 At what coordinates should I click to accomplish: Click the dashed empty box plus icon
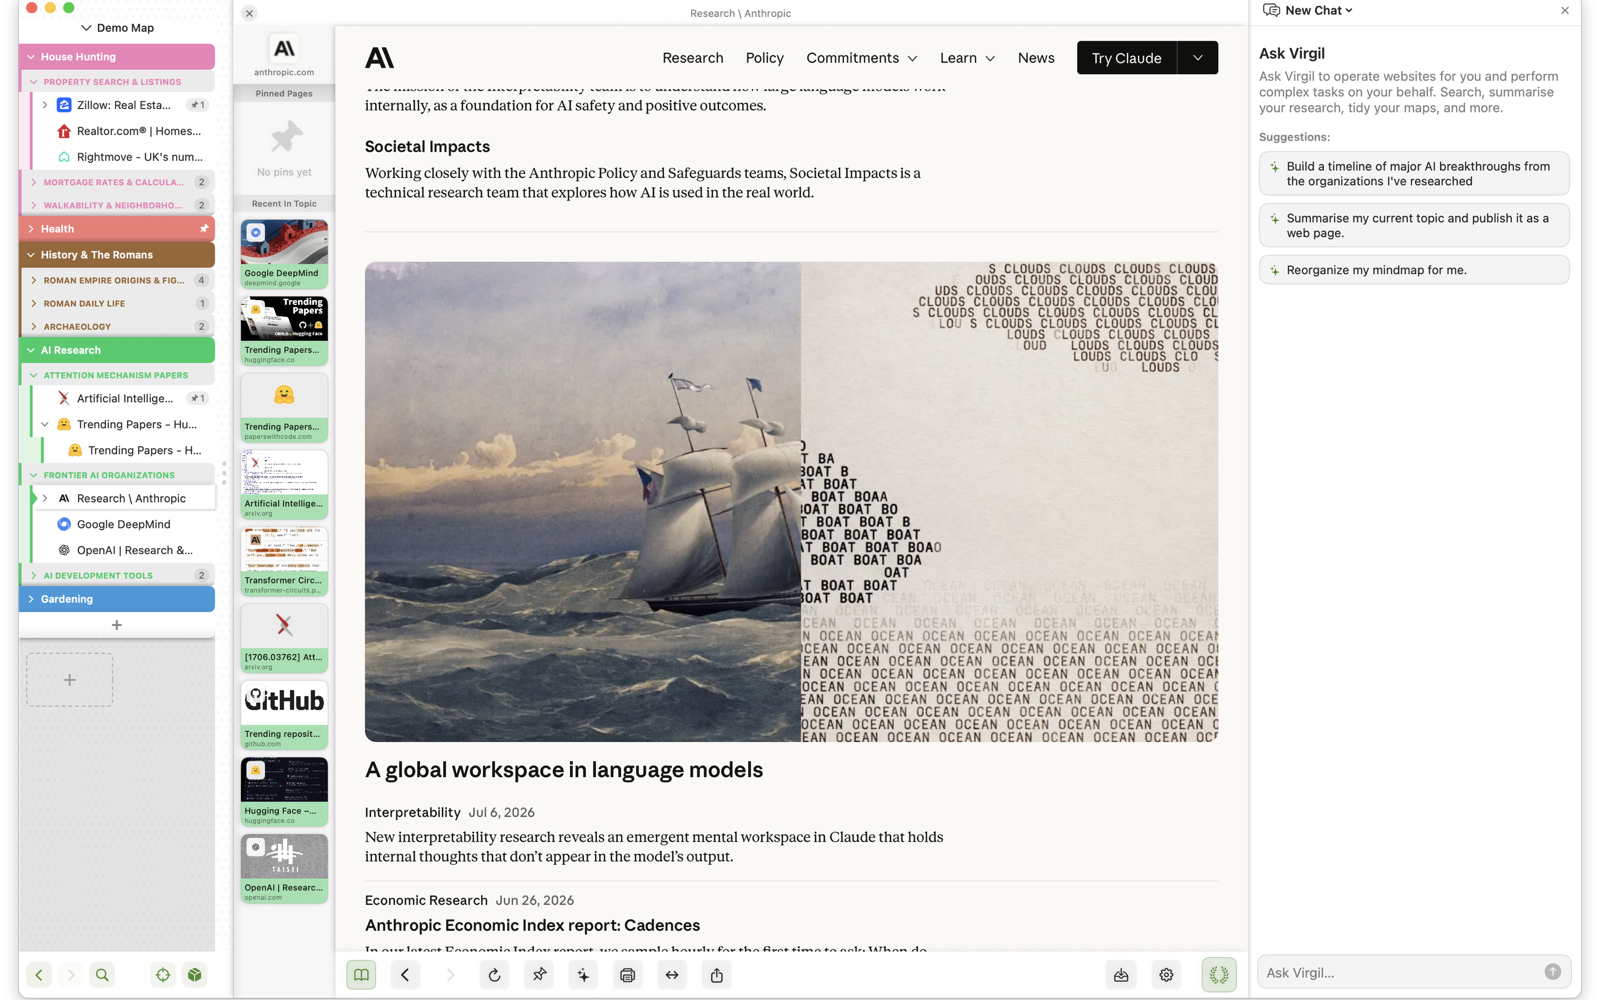tap(69, 680)
